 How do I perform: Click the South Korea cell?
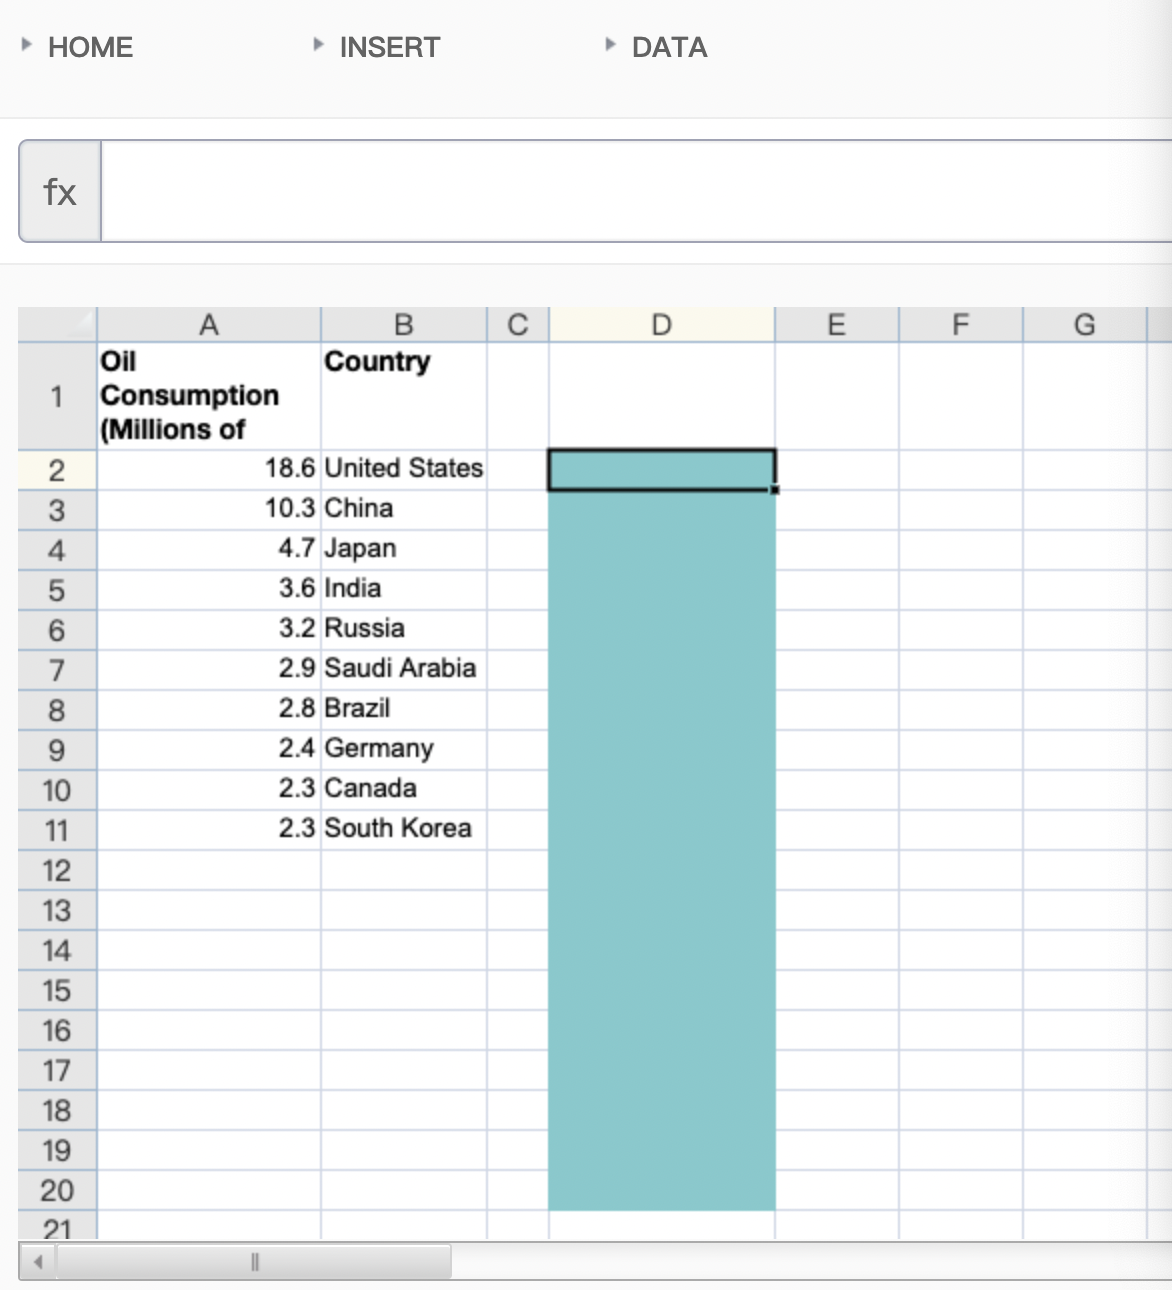404,830
